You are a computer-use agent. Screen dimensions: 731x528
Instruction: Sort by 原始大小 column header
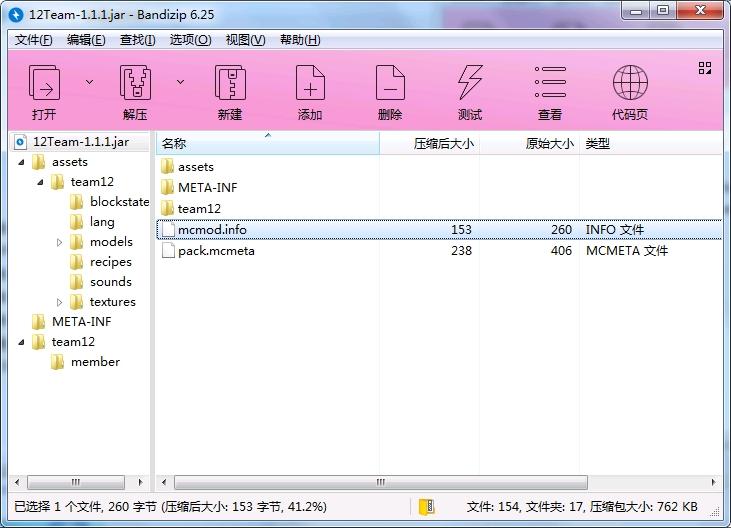tap(530, 143)
